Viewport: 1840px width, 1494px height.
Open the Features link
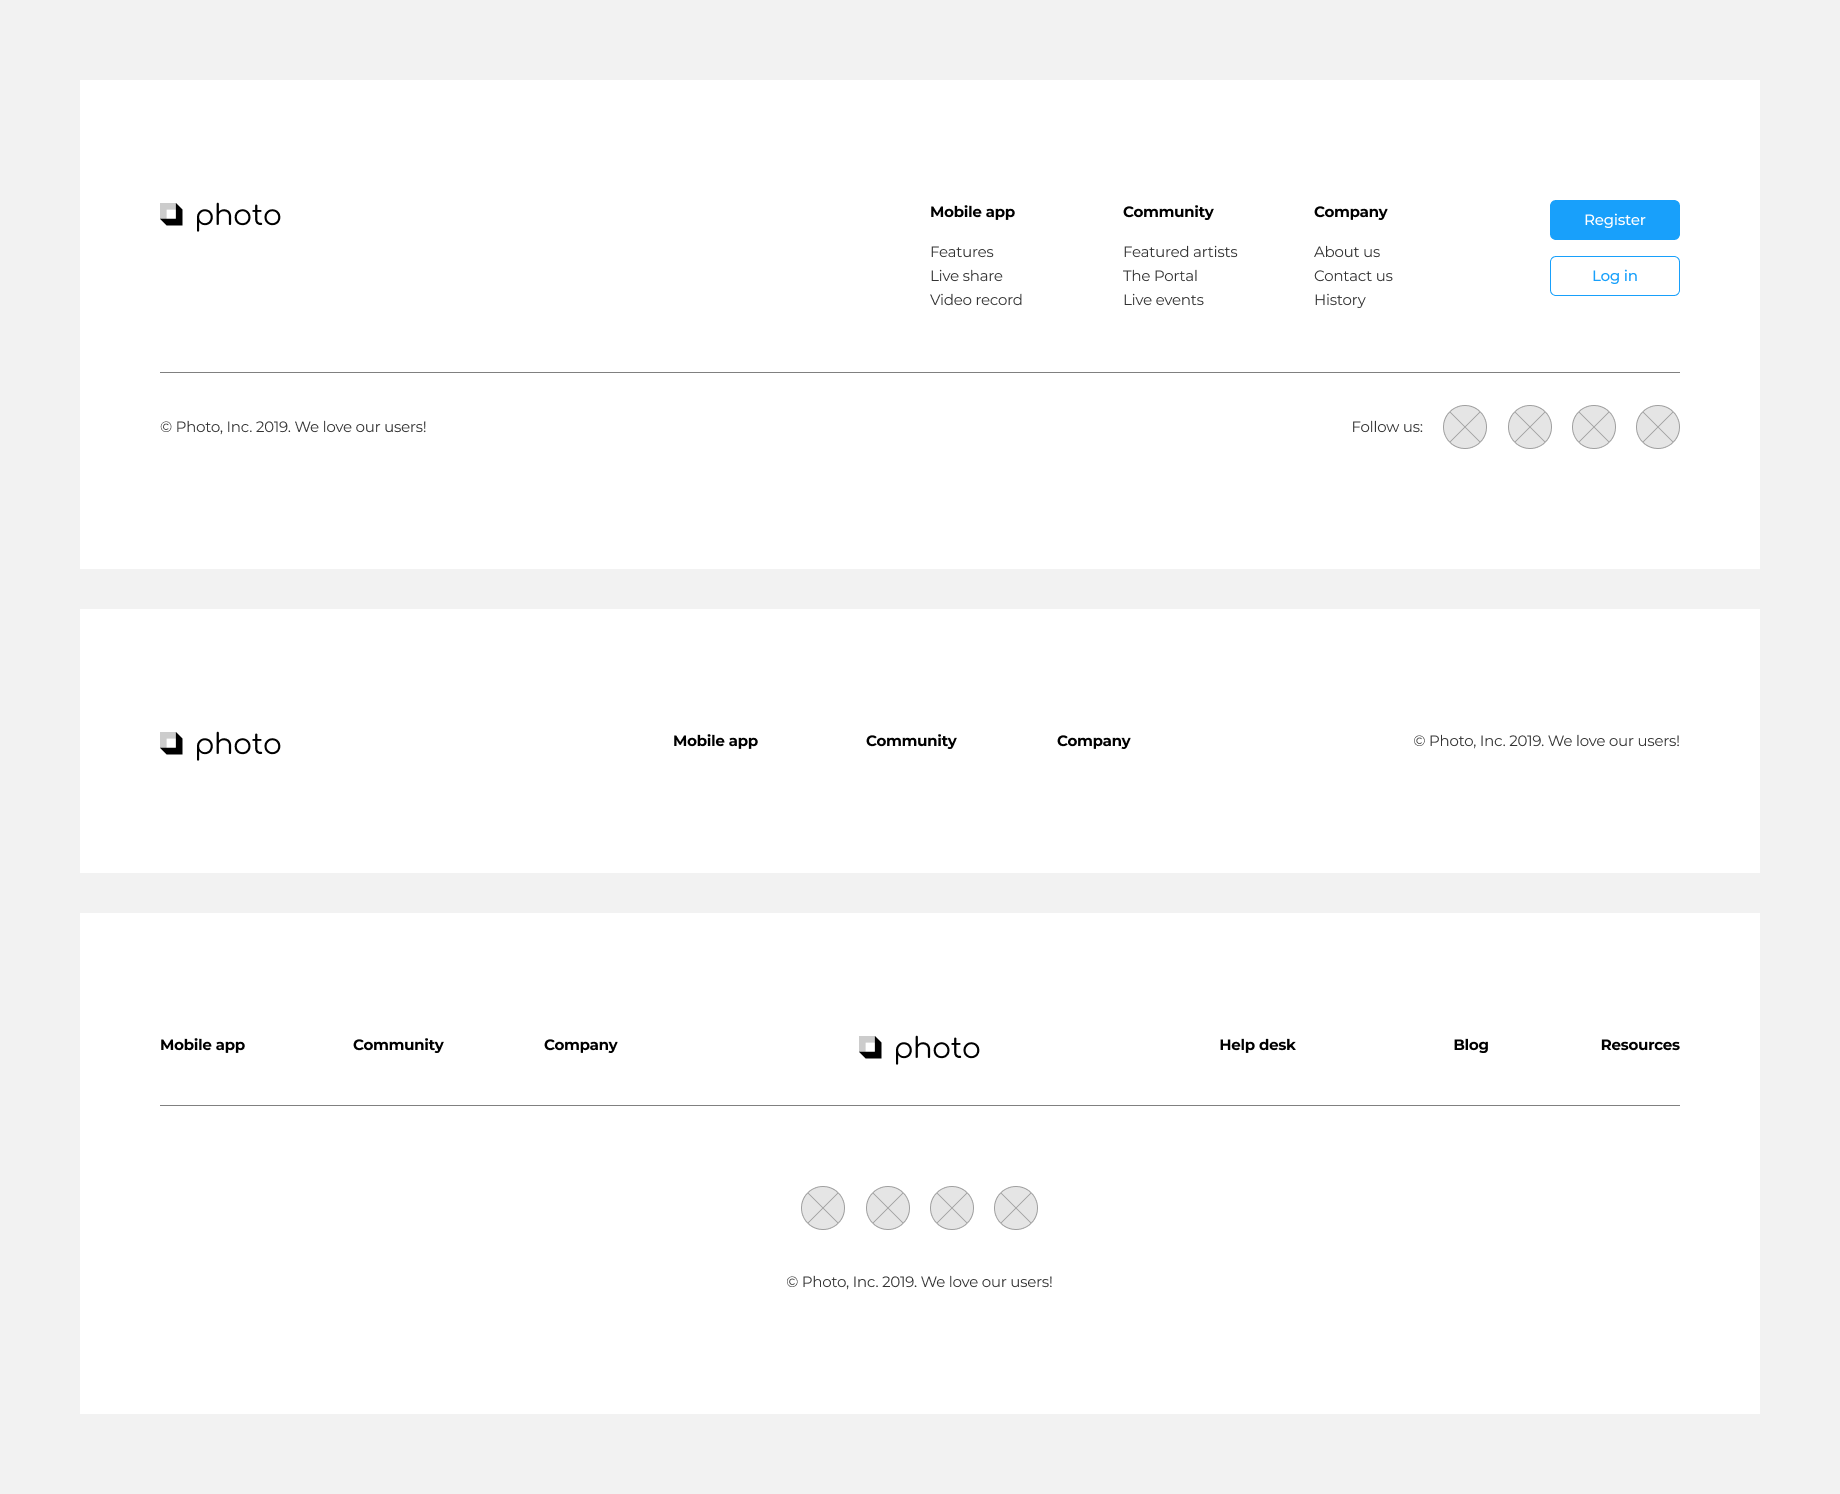962,251
